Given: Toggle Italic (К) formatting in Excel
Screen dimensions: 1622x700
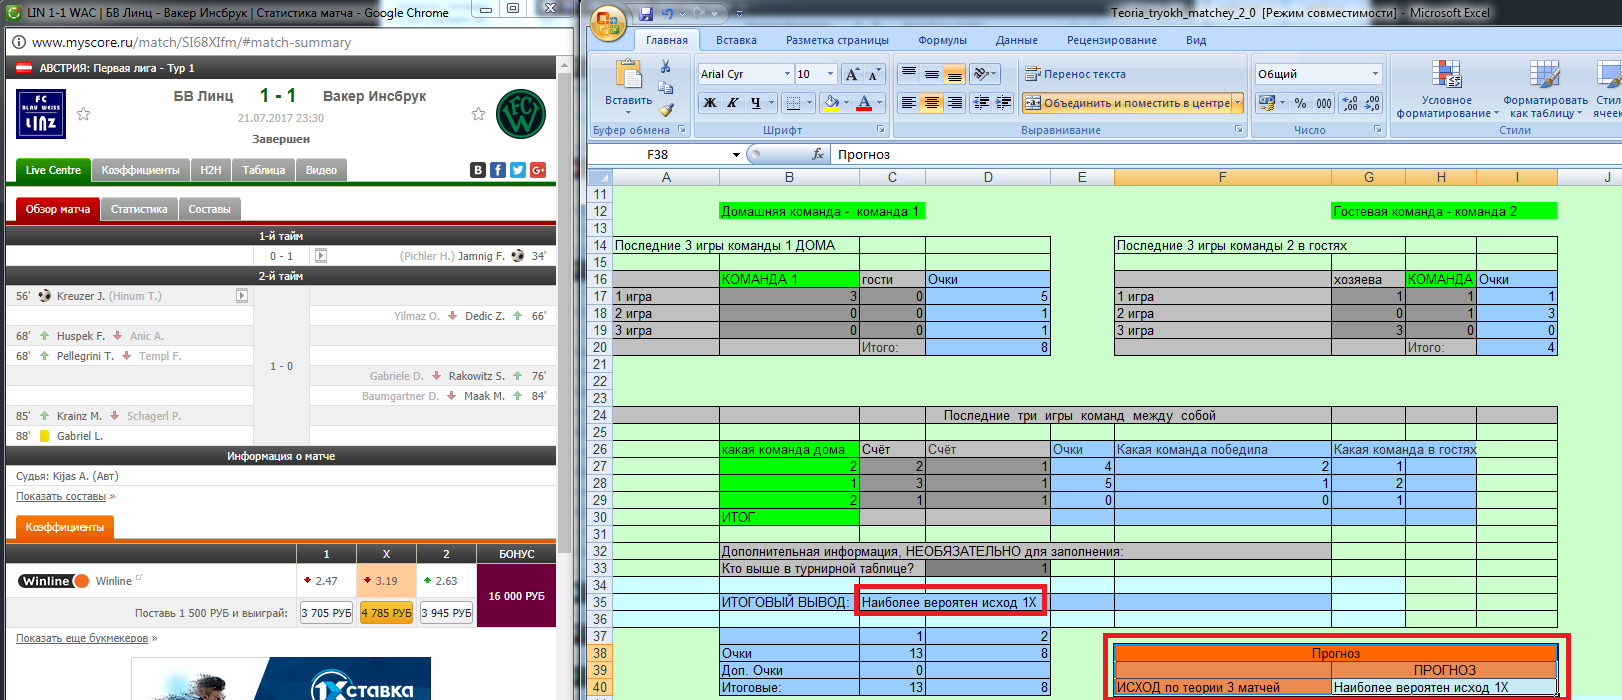Looking at the screenshot, I should pyautogui.click(x=732, y=102).
